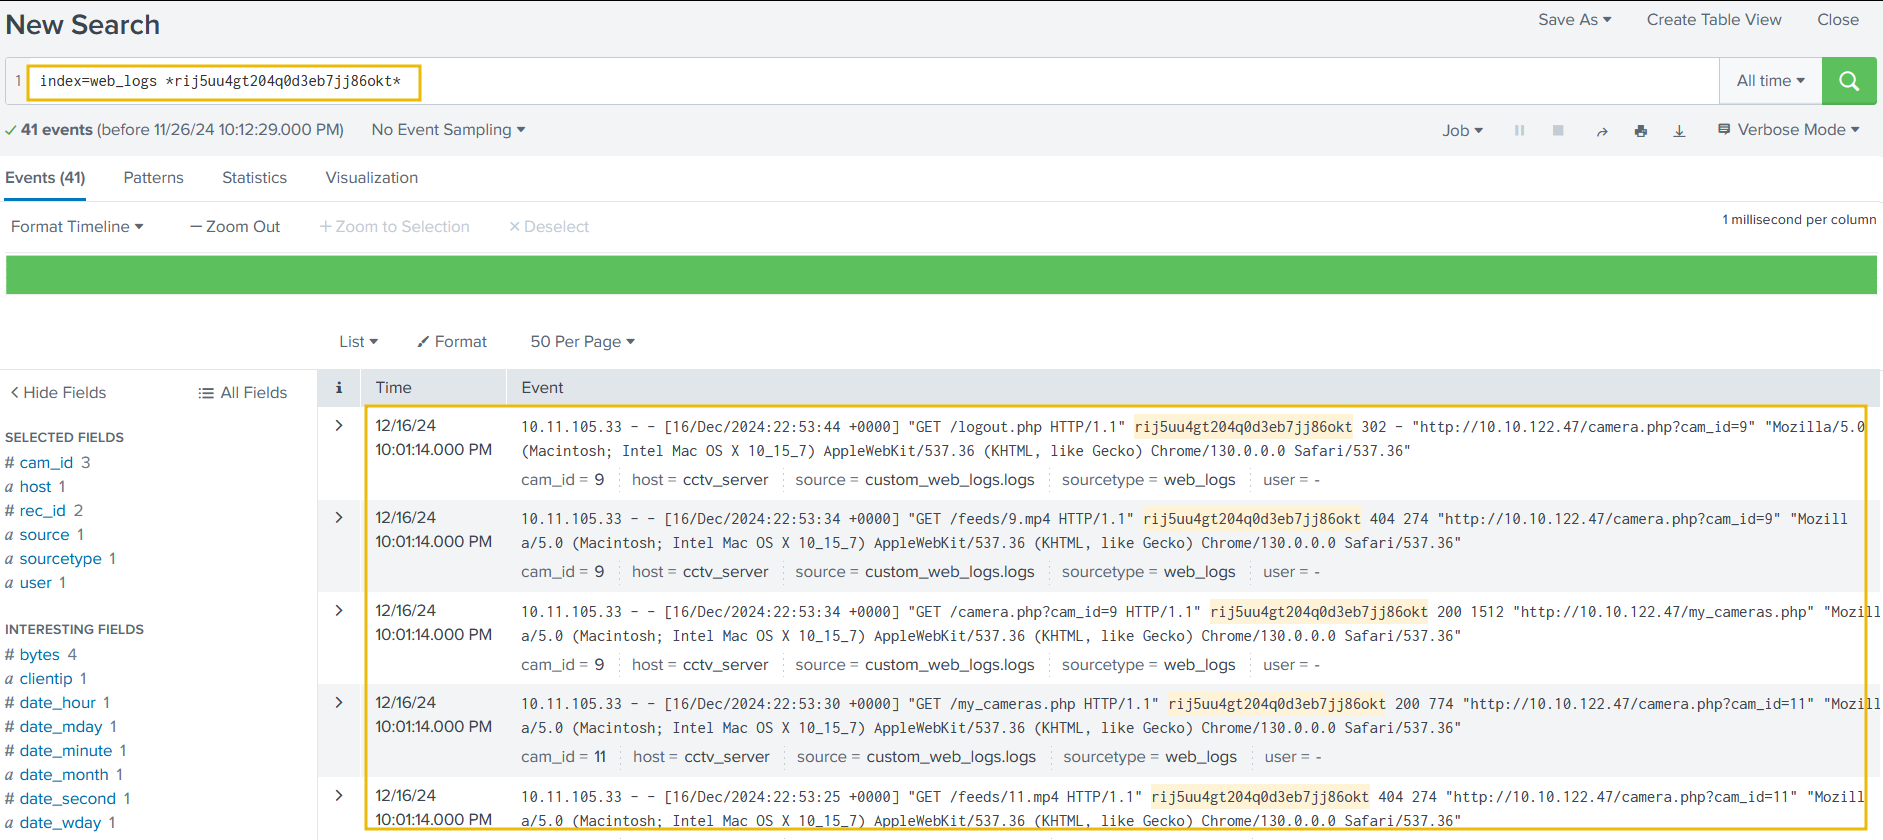Open the All time range picker

coord(1770,81)
